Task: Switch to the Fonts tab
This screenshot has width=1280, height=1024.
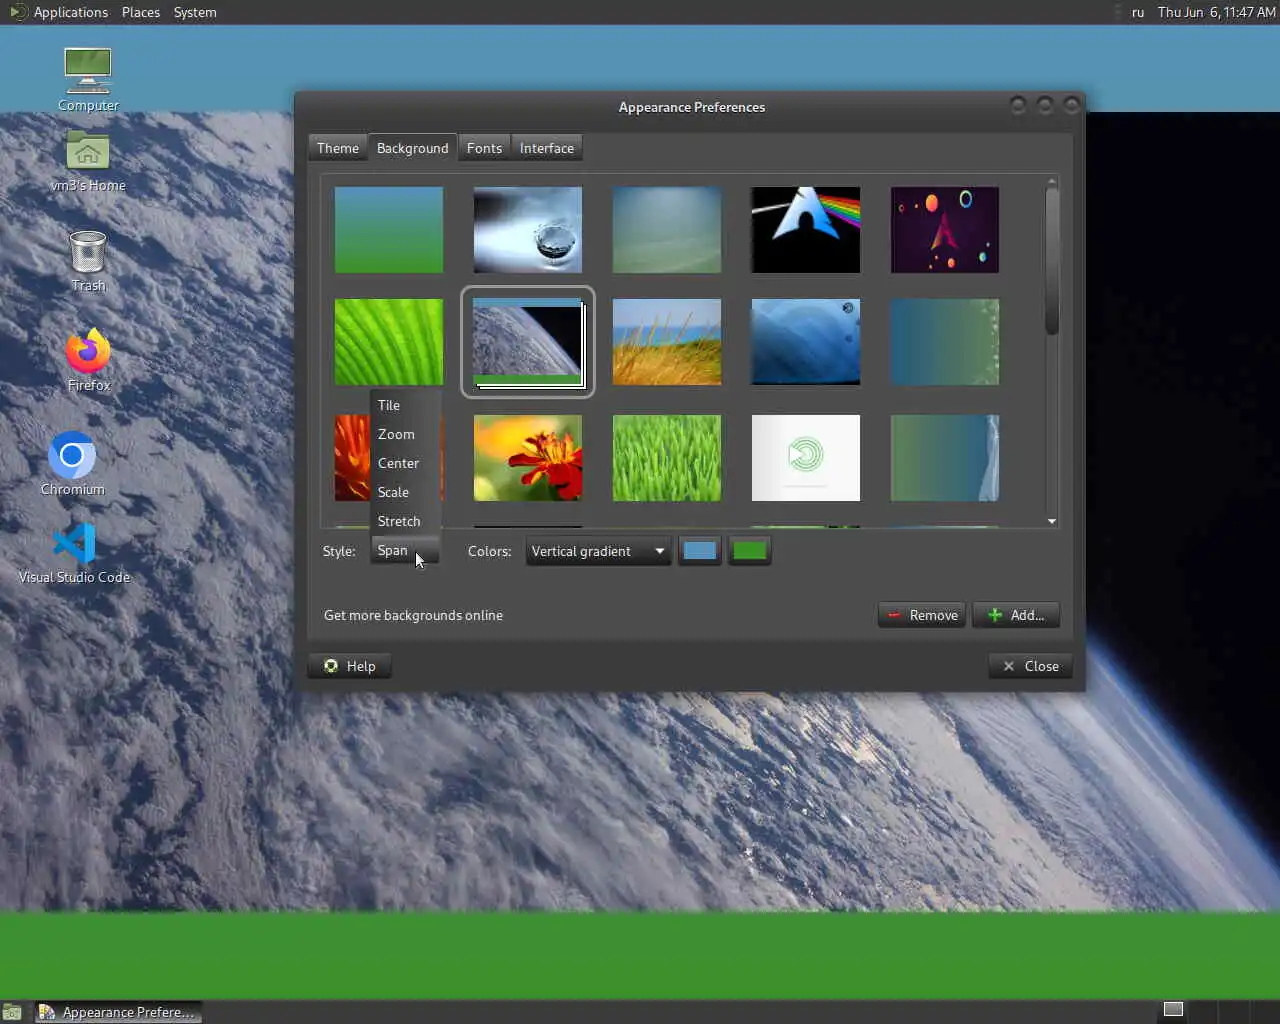Action: 484,148
